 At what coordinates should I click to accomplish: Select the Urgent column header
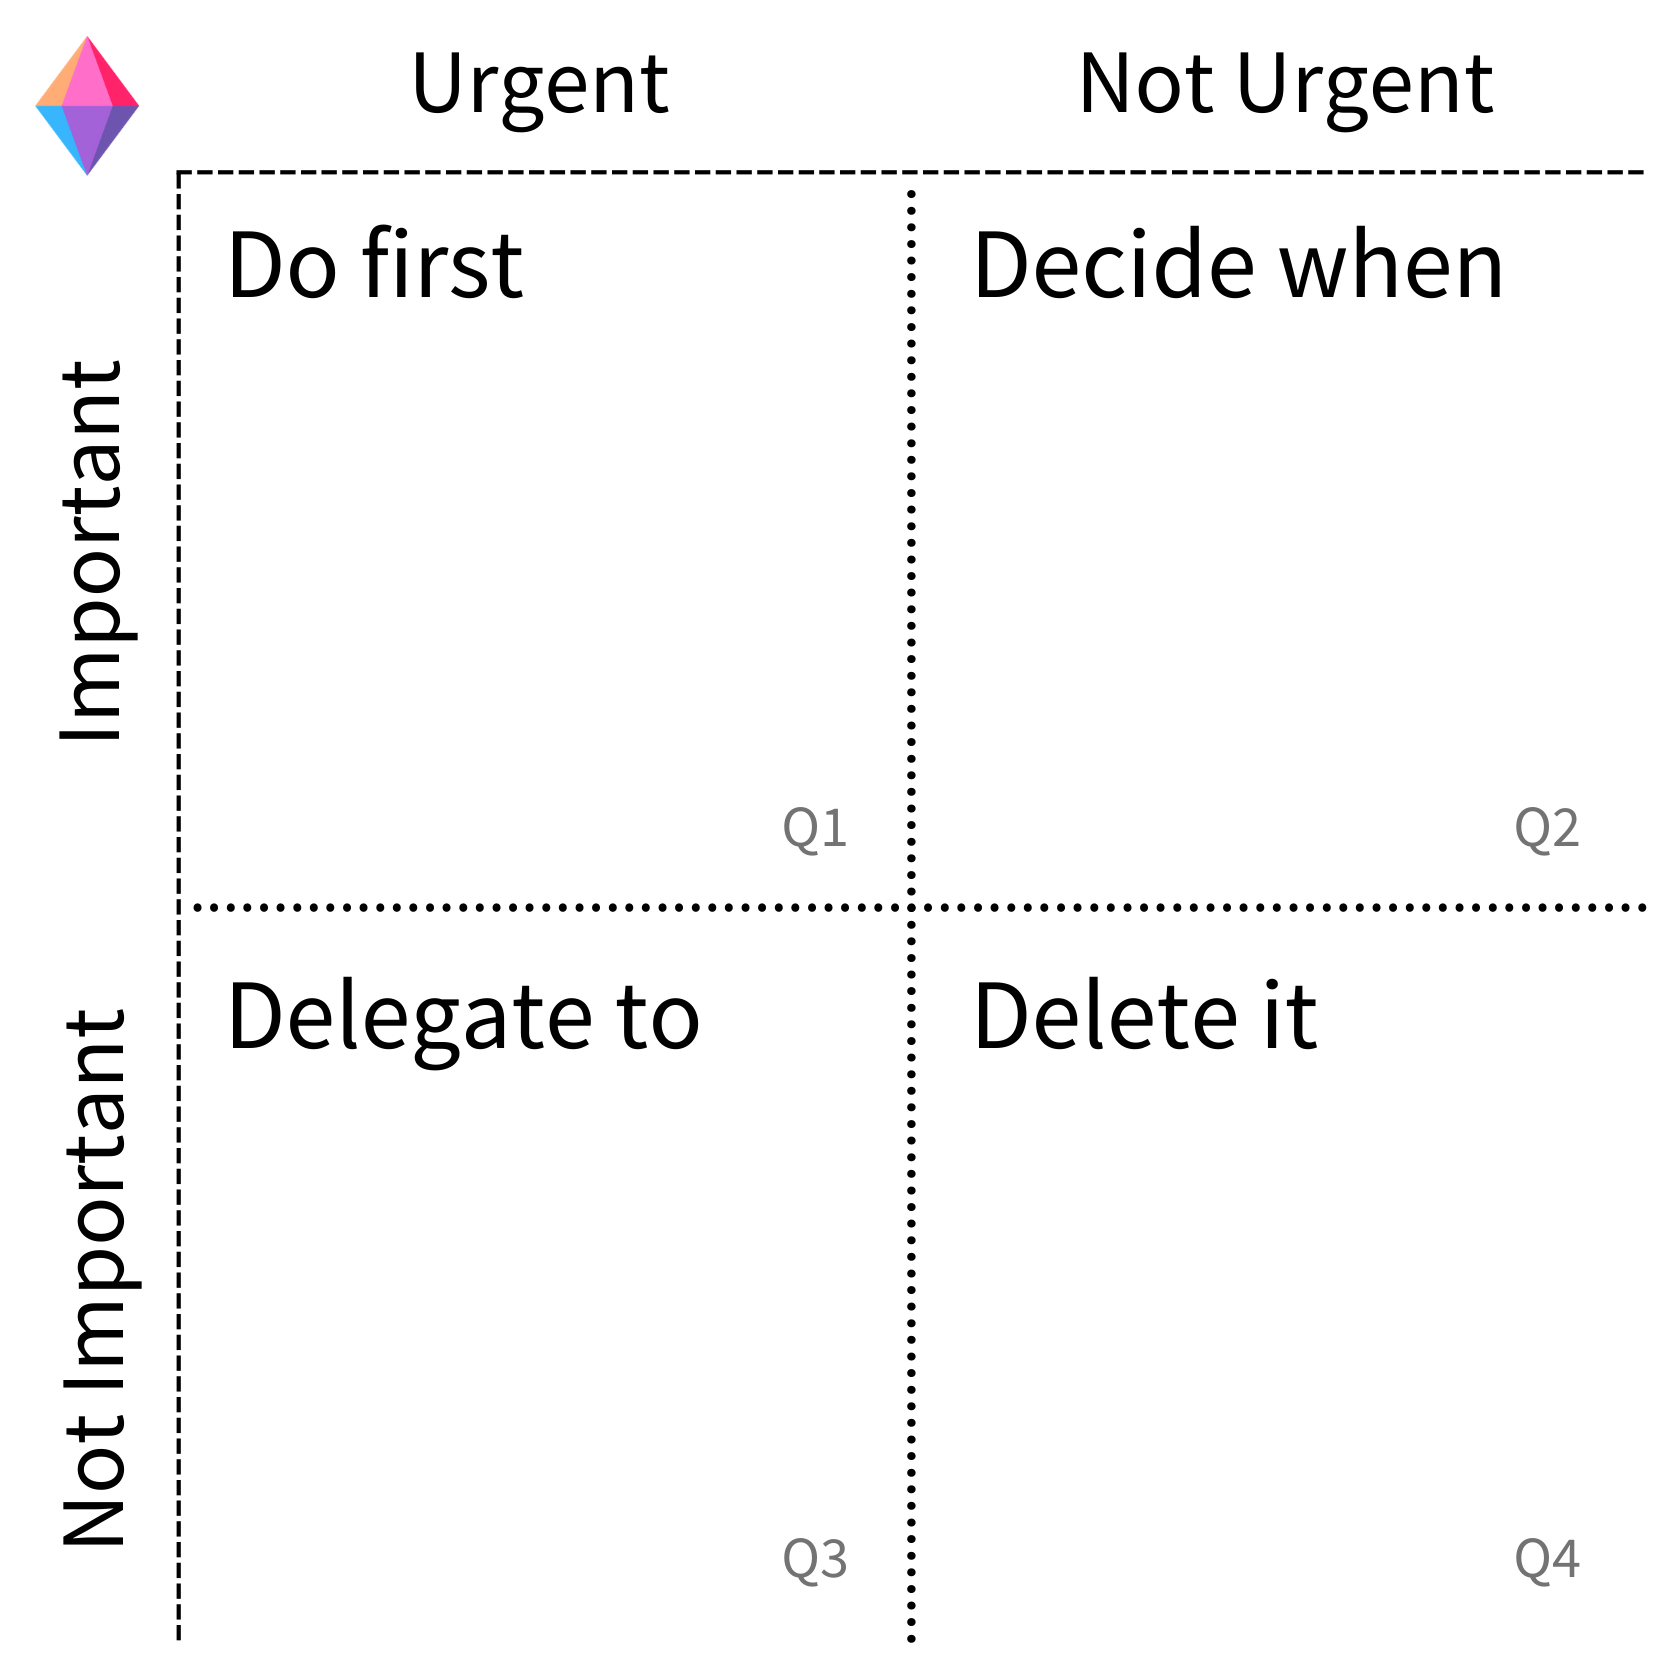[539, 87]
